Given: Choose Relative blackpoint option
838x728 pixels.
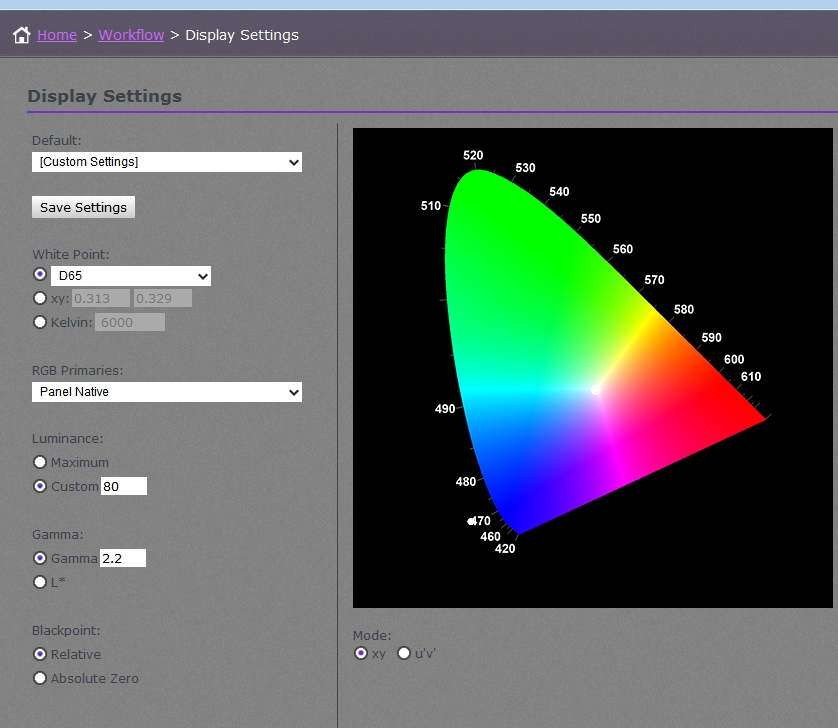Looking at the screenshot, I should tap(40, 654).
